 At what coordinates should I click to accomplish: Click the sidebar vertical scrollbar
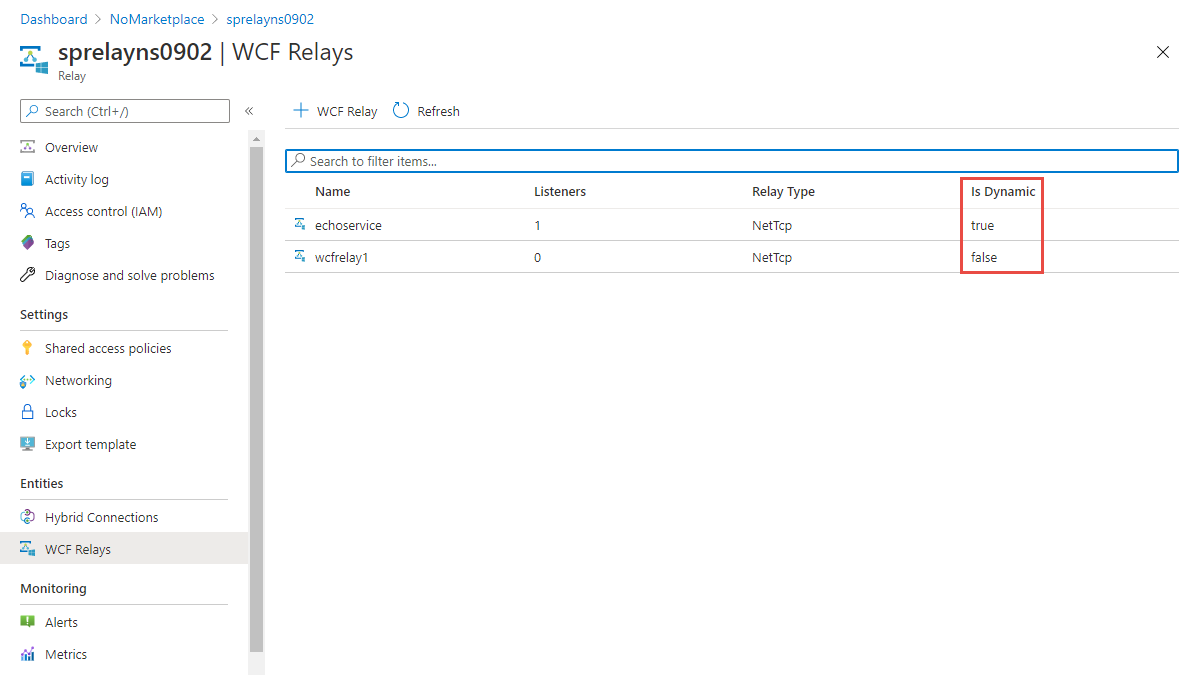(x=256, y=398)
